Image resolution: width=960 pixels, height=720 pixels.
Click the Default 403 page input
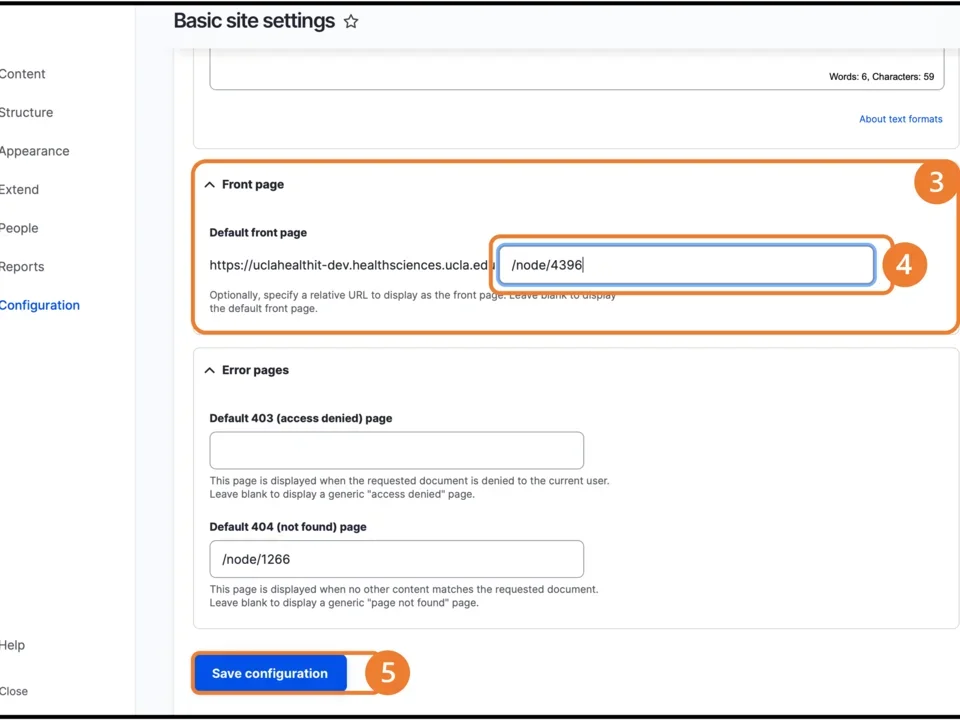(396, 450)
